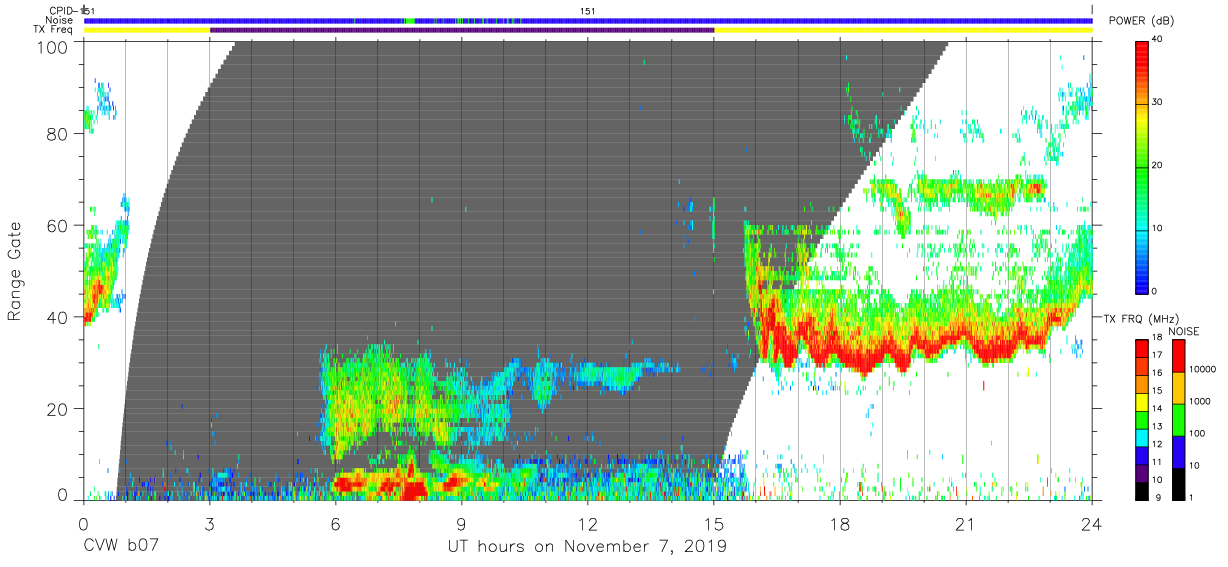
Task: Pick TX FRQ swatch between 15 and 16
Action: [1142, 382]
